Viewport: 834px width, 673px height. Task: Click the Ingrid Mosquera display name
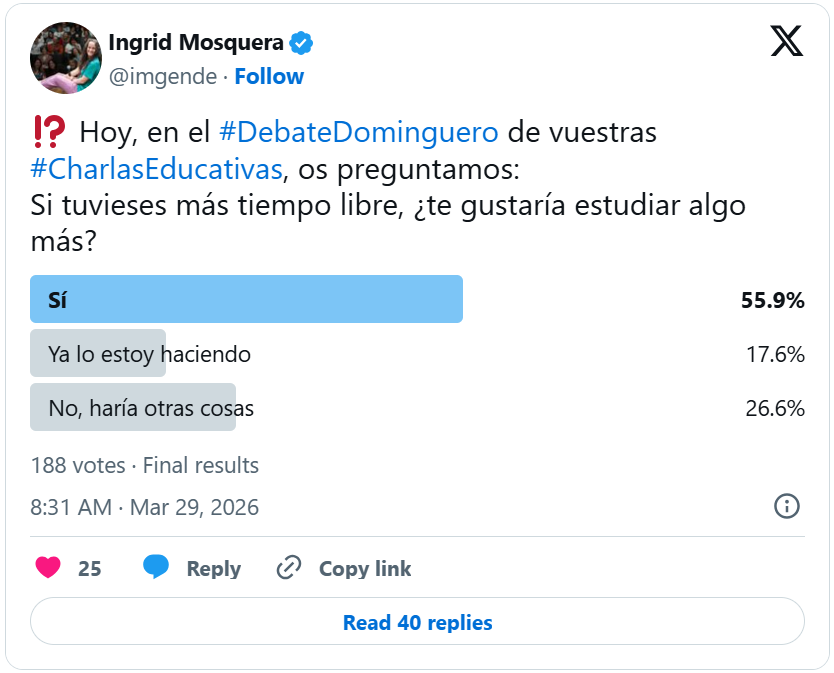[195, 43]
